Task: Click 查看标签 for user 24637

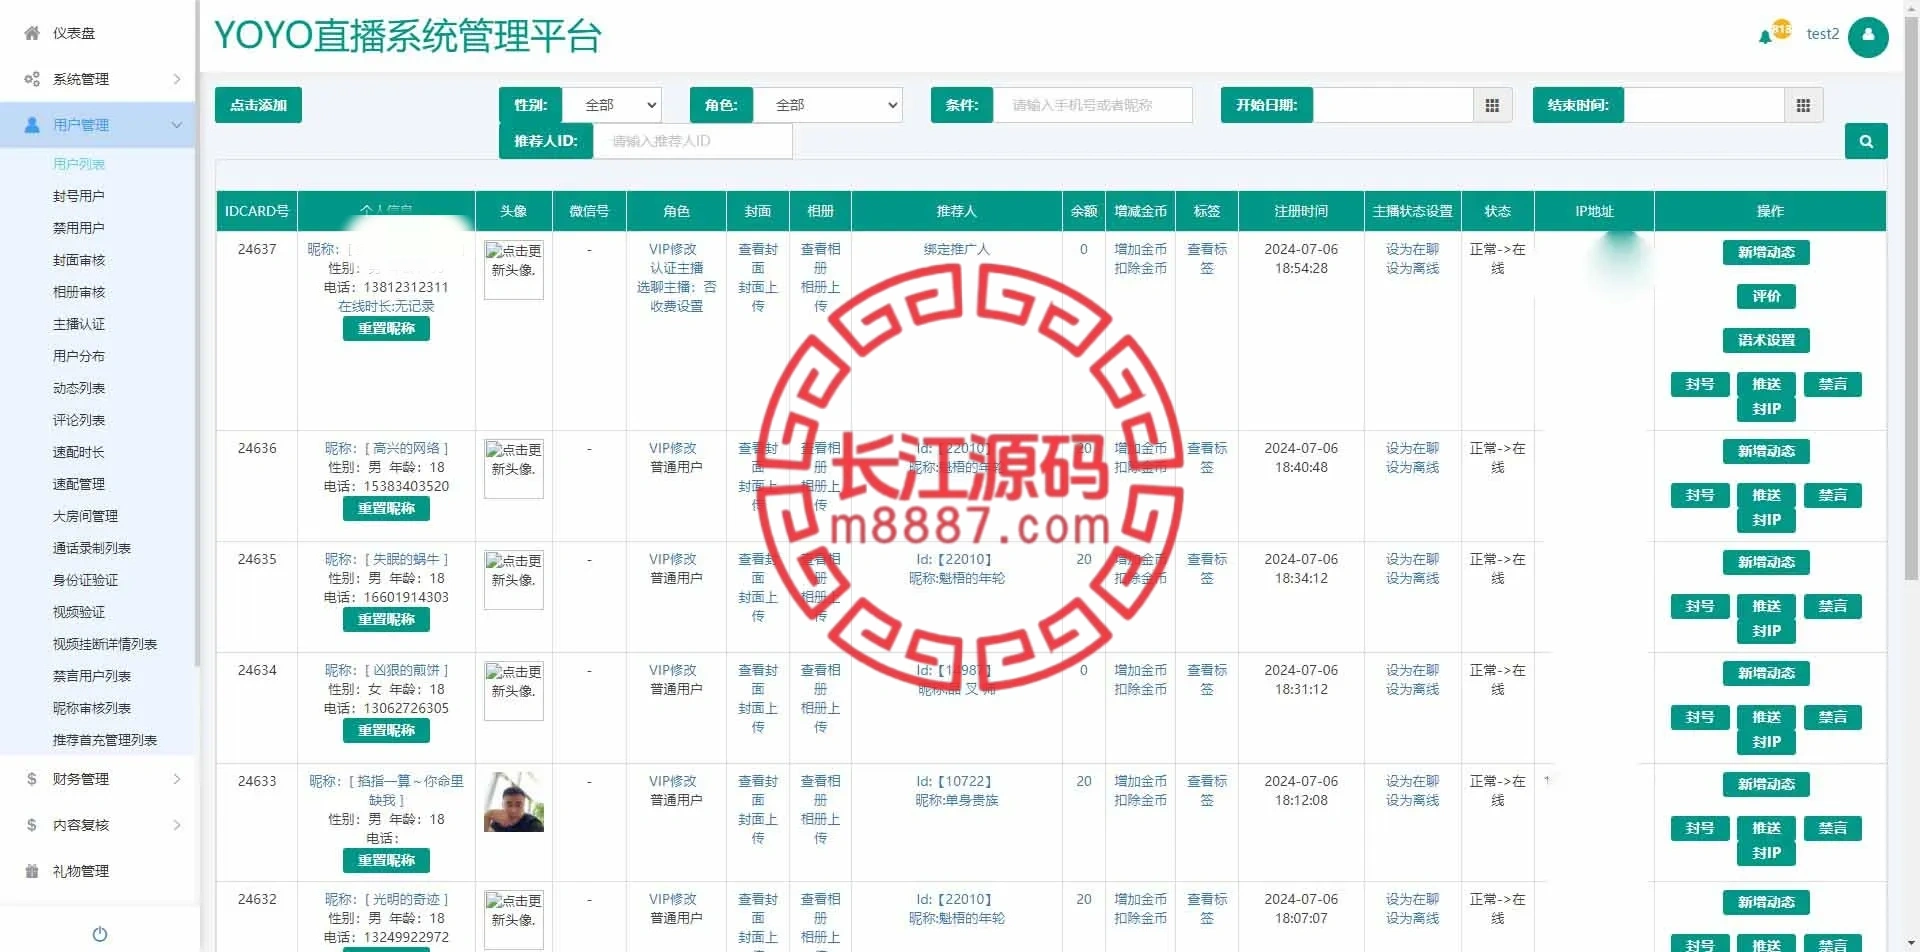Action: [x=1207, y=258]
